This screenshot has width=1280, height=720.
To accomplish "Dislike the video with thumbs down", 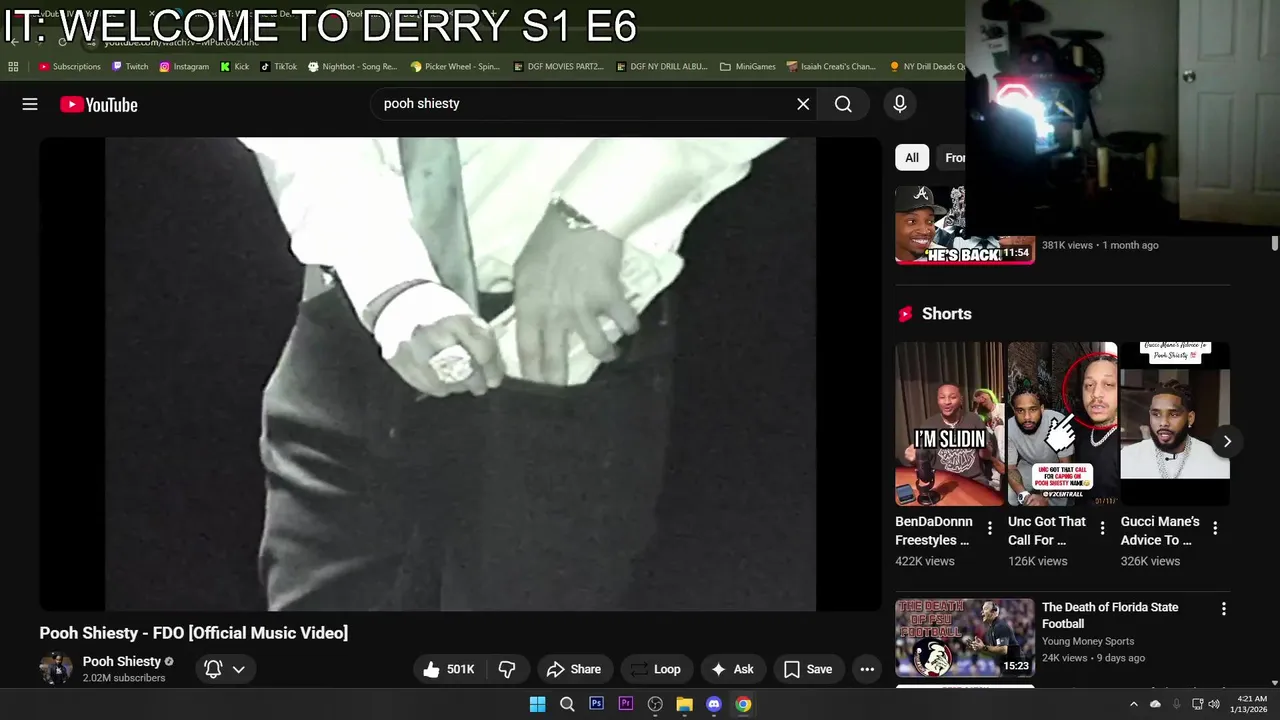I will click(507, 669).
